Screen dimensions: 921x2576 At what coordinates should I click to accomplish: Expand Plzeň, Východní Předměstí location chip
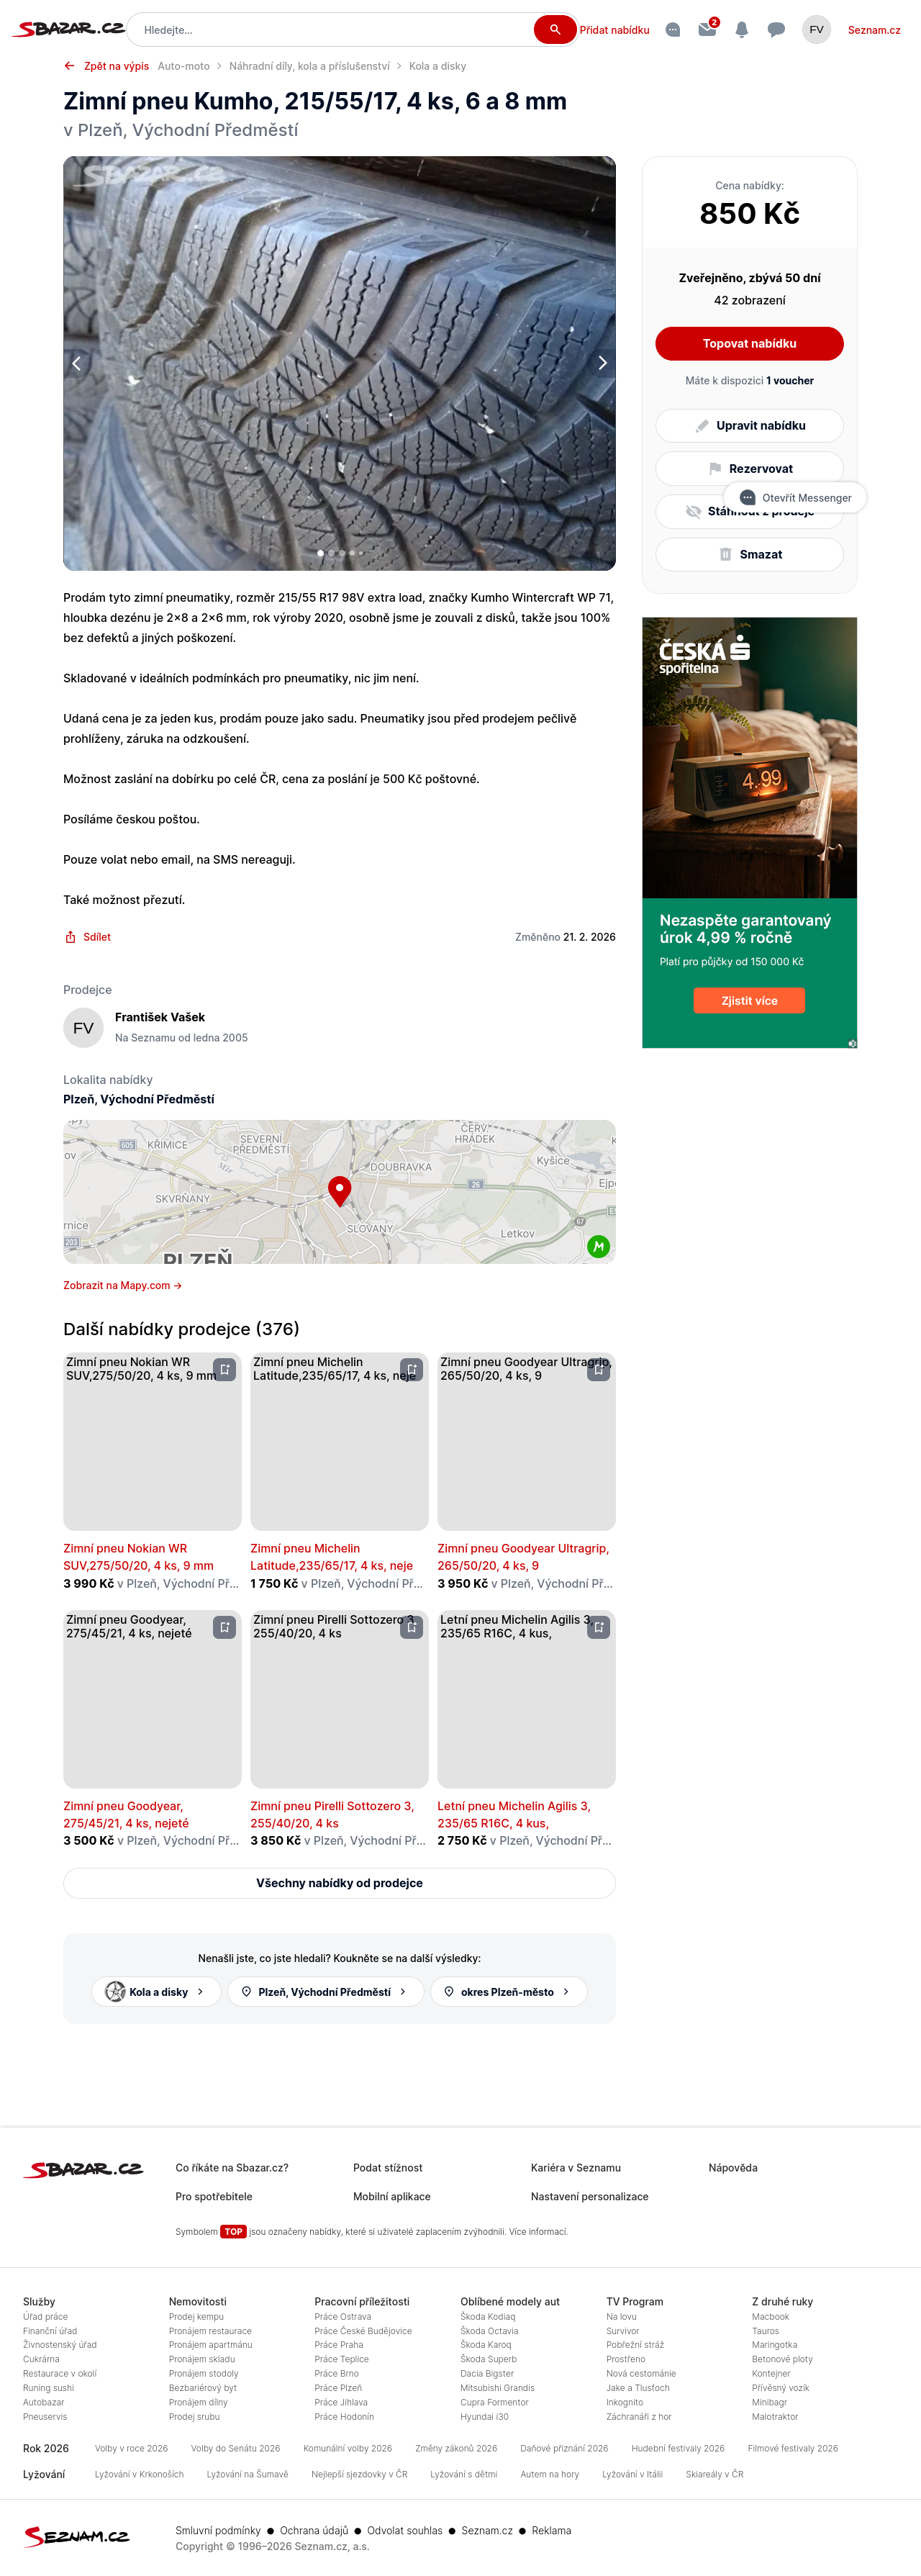coord(325,1991)
